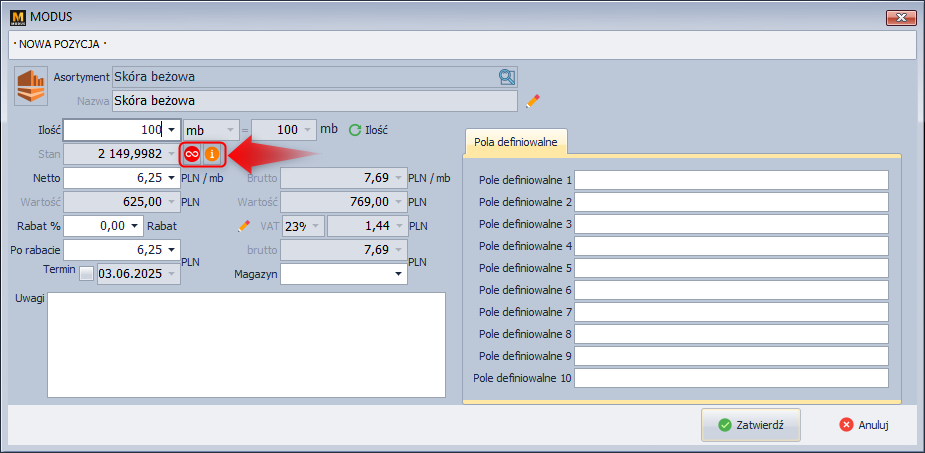Focus the Pole definiowalne 10 input field
Viewport: 925px width, 453px height.
(731, 378)
